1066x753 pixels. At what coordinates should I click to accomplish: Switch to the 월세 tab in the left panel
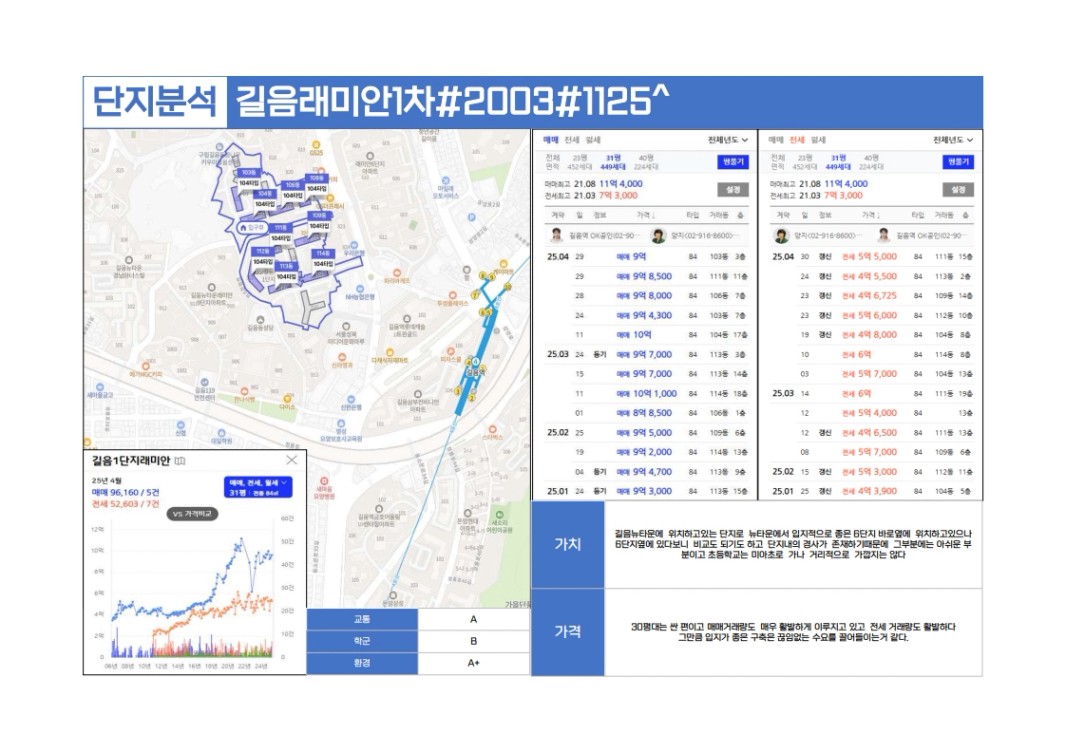click(x=593, y=140)
